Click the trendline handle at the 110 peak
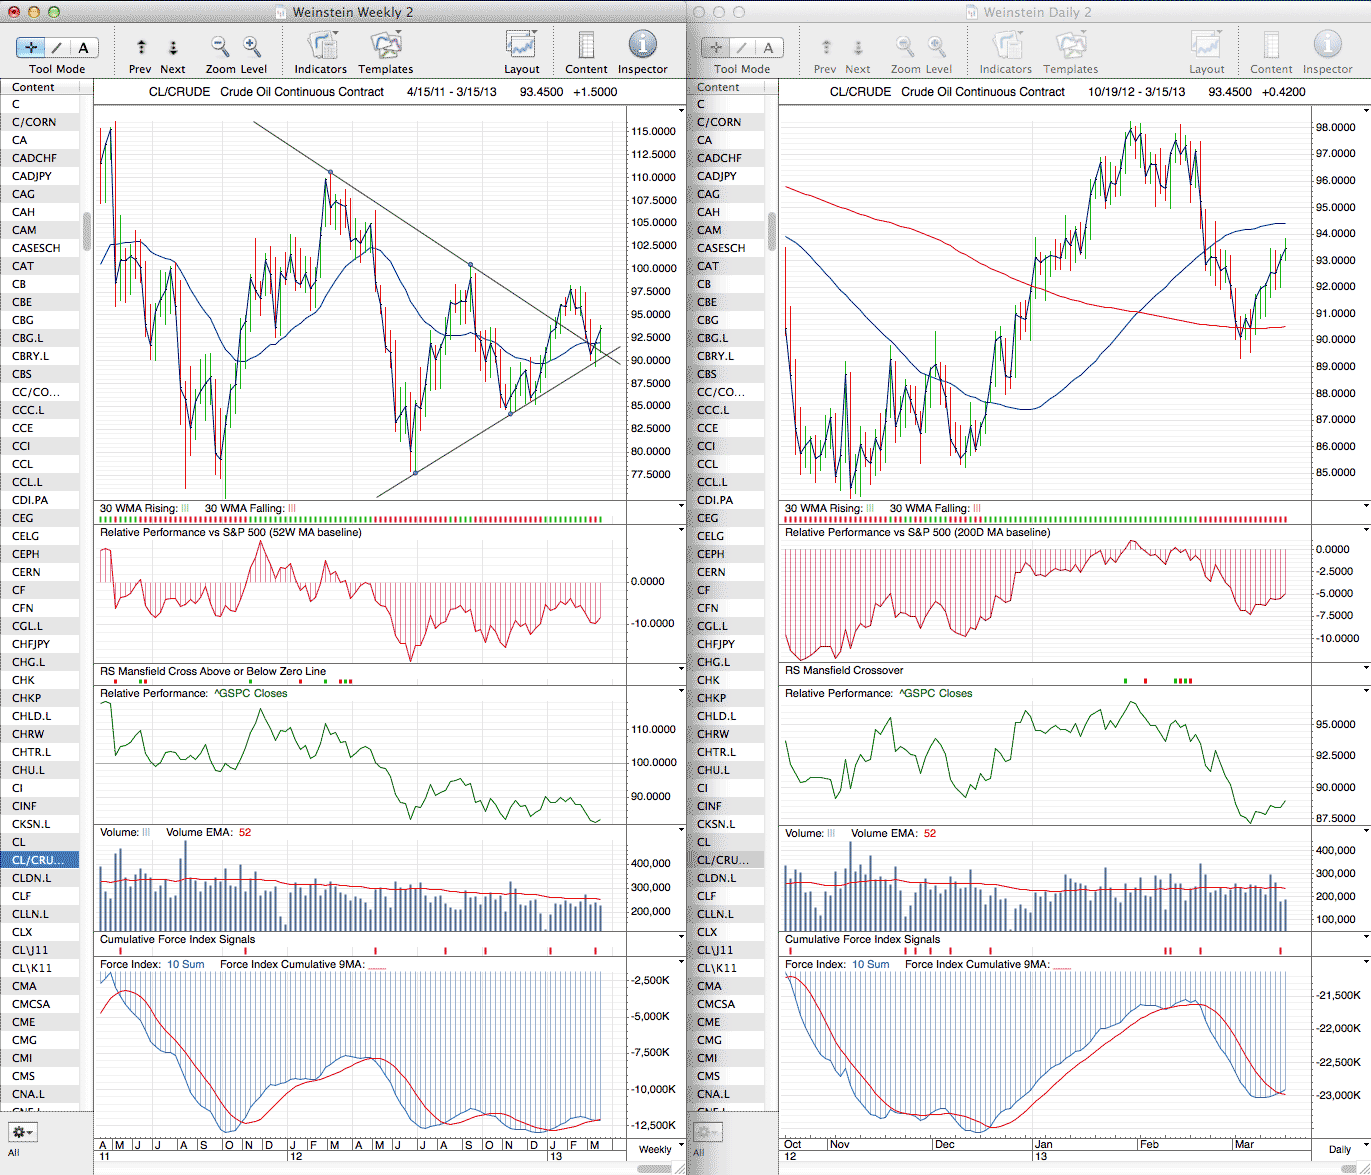The width and height of the screenshot is (1371, 1175). (x=330, y=173)
